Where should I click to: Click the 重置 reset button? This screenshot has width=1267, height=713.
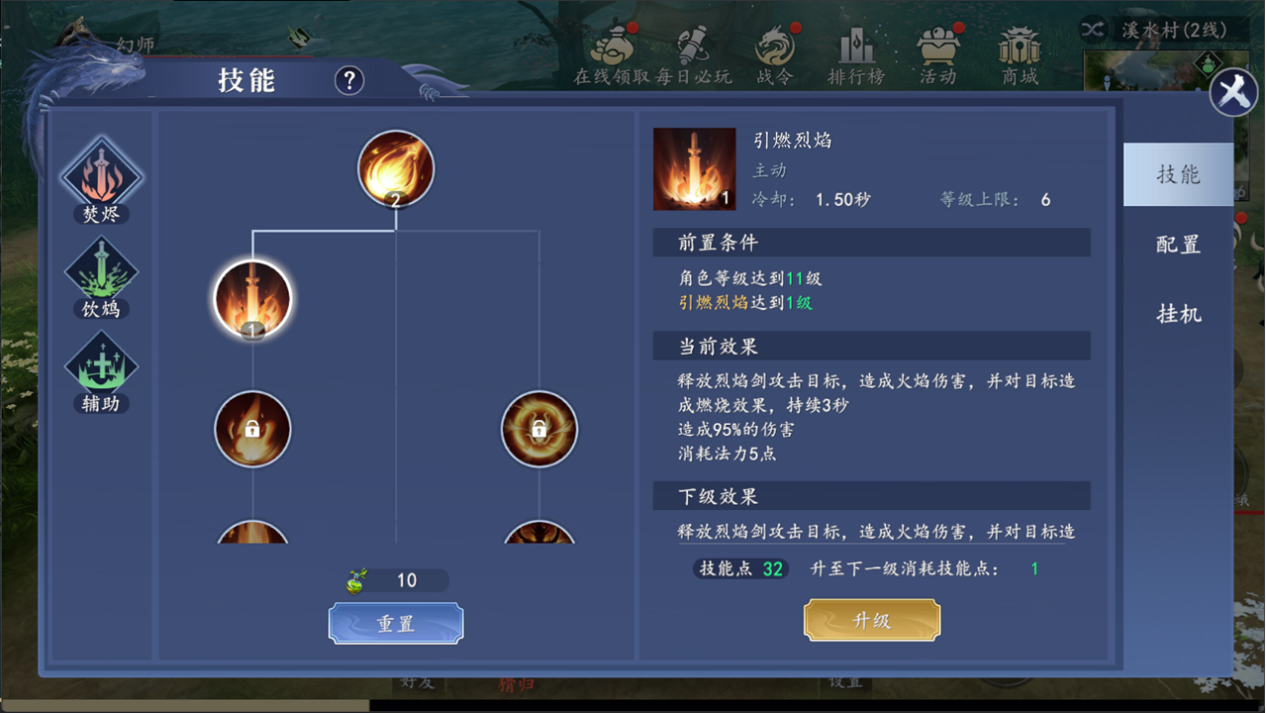(396, 623)
